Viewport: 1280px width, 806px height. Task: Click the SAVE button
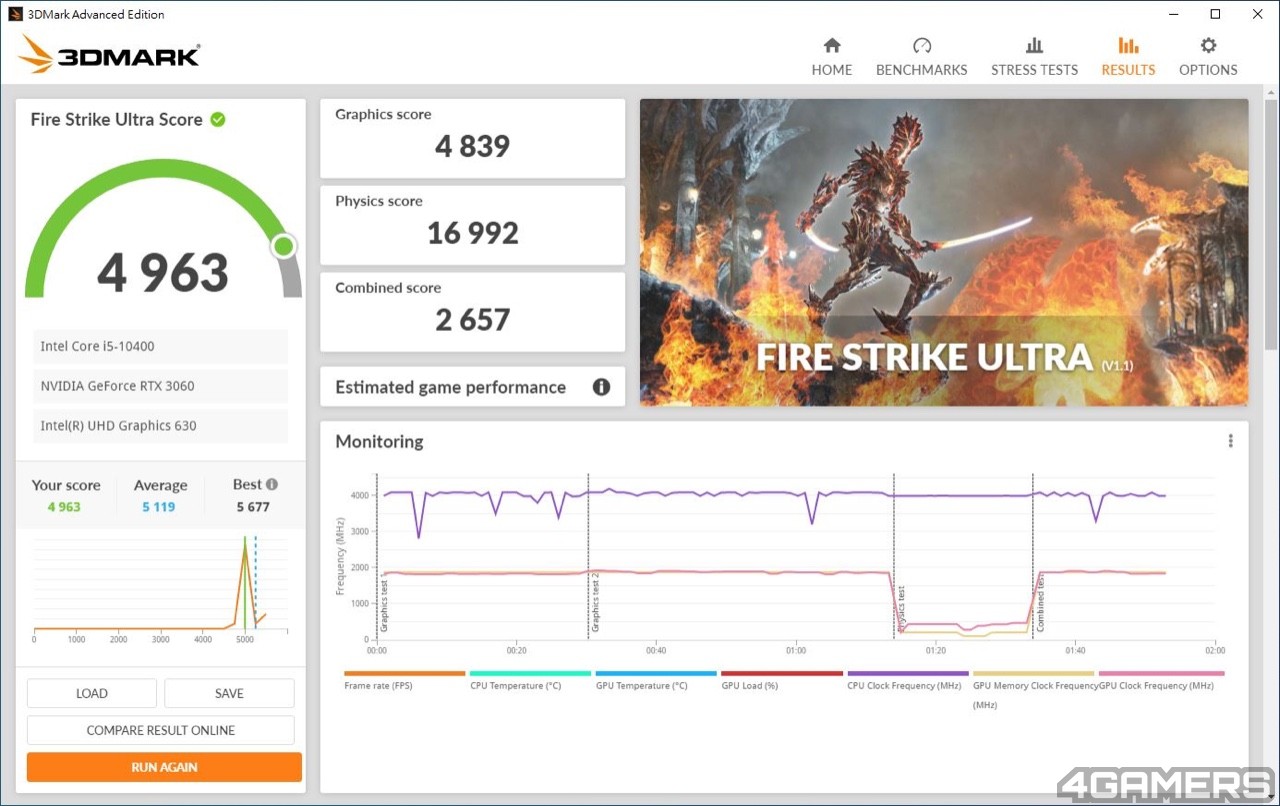[x=229, y=693]
